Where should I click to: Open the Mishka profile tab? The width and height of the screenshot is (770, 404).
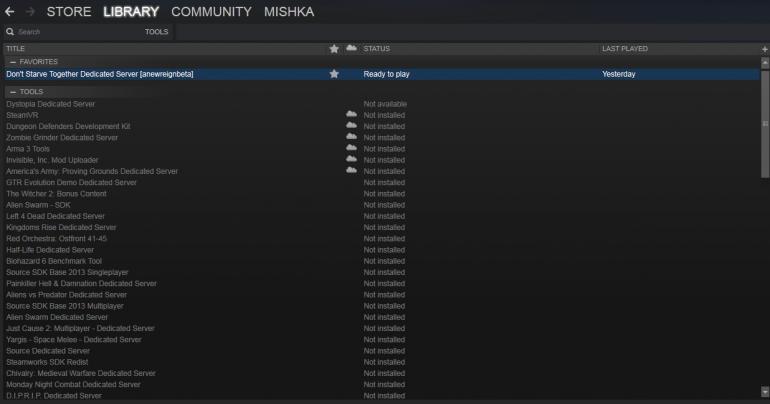coord(288,12)
